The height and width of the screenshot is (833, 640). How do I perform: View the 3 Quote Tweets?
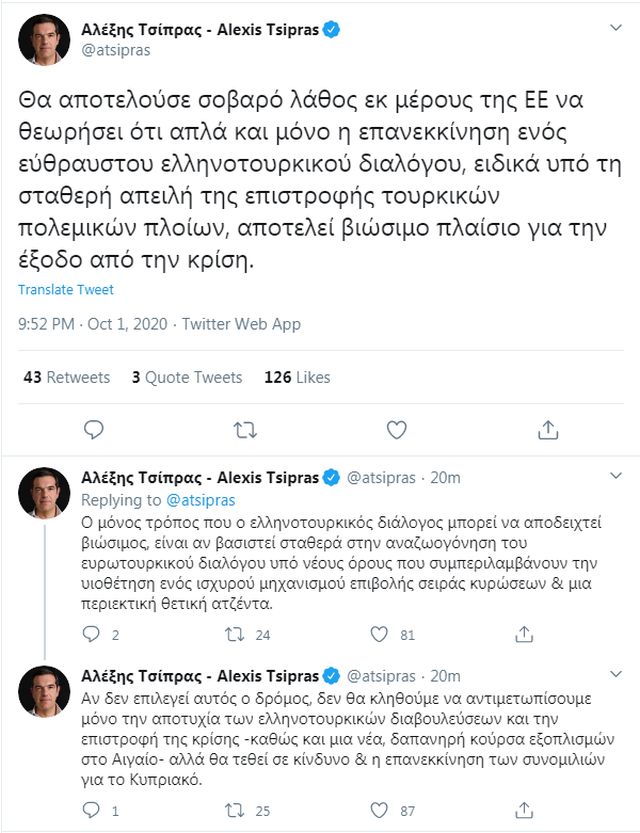(187, 377)
